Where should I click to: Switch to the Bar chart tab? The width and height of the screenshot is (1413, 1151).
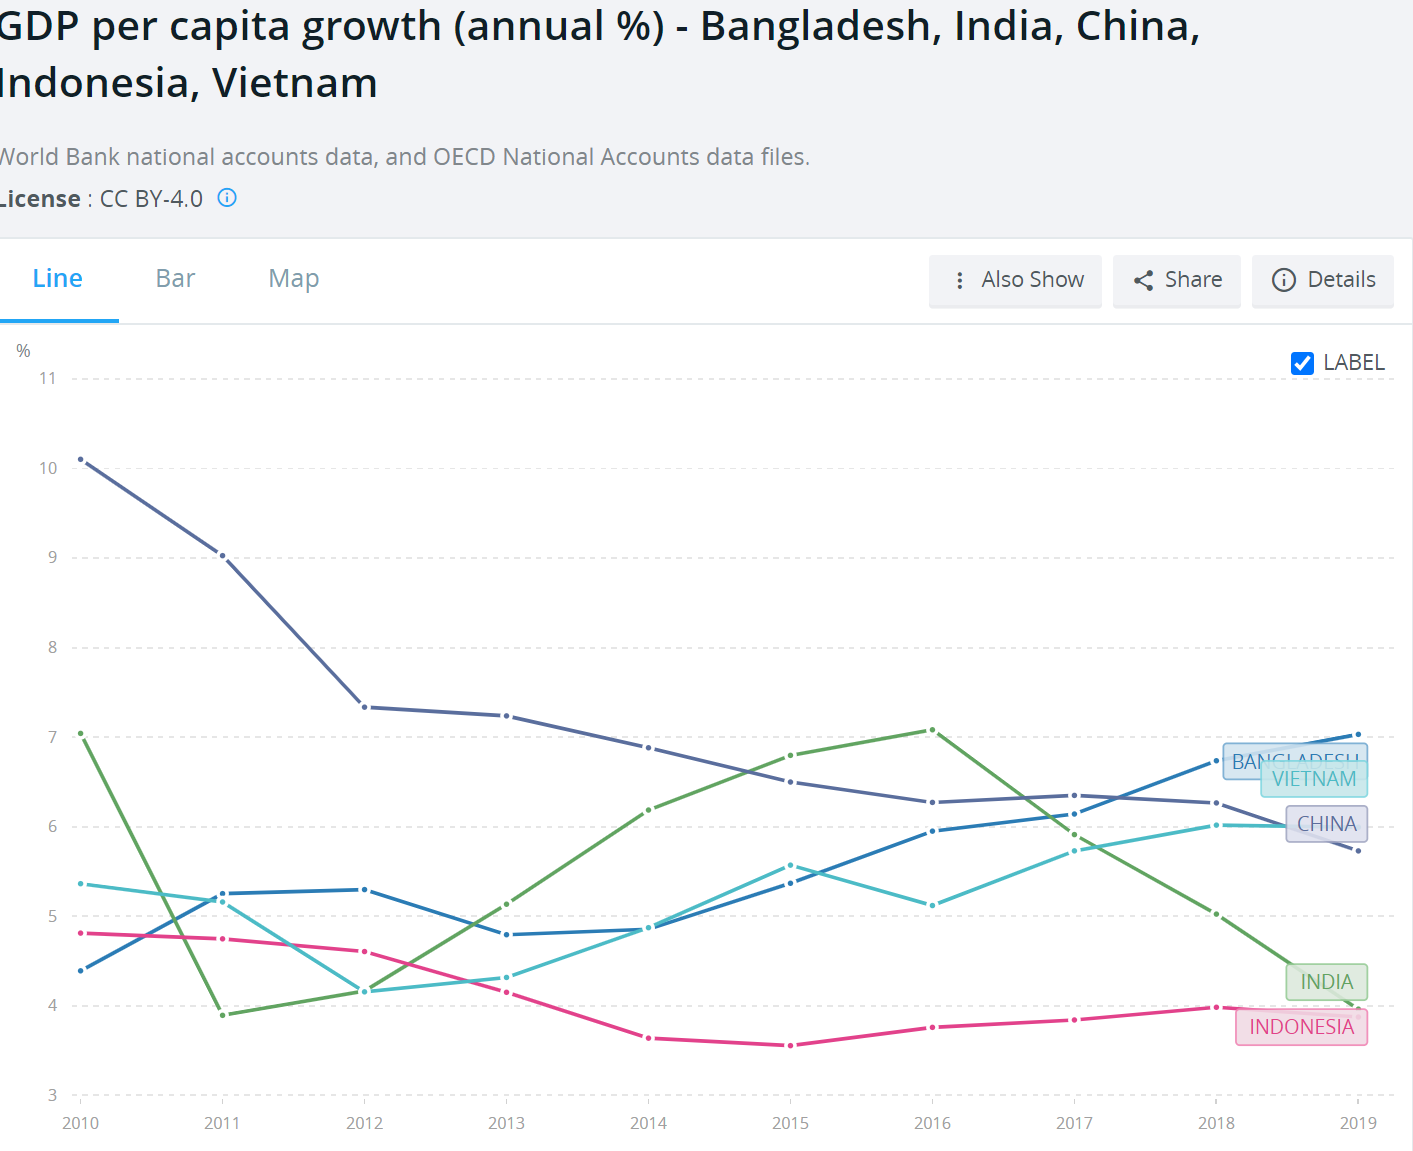tap(174, 278)
